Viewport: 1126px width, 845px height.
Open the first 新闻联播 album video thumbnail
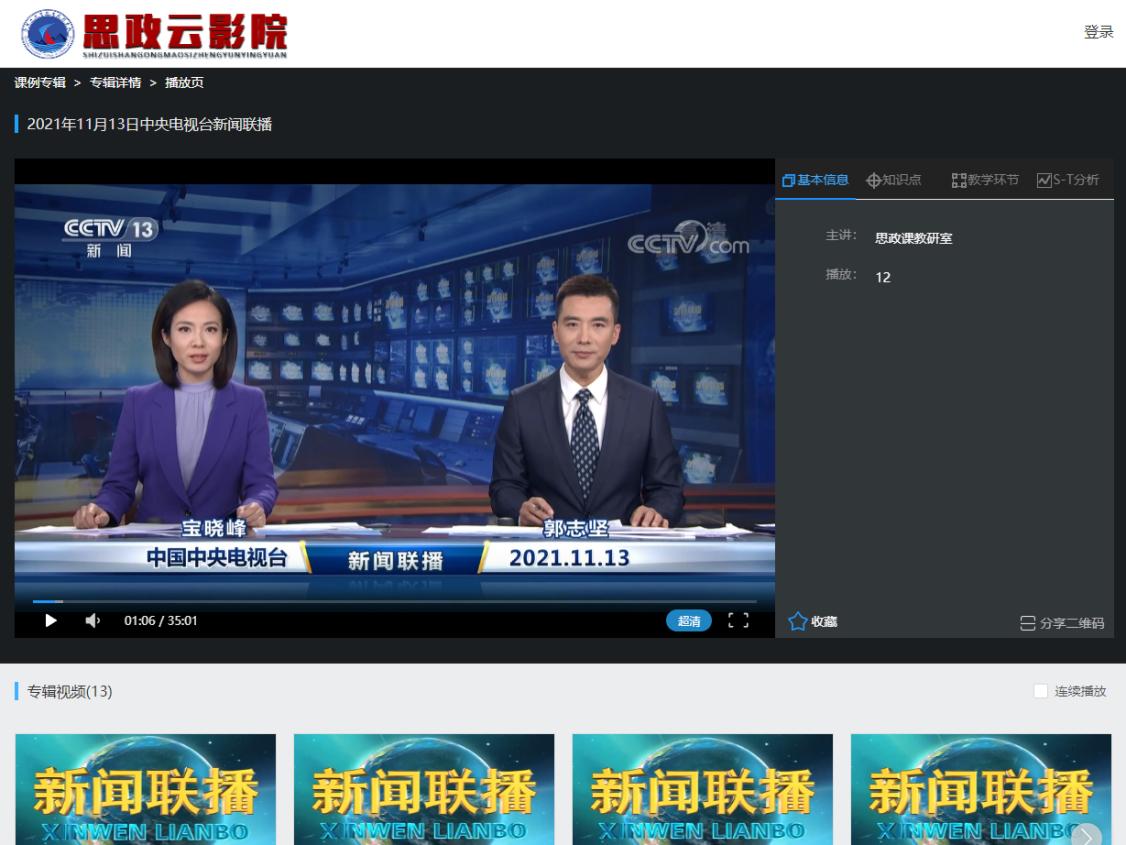tap(146, 789)
